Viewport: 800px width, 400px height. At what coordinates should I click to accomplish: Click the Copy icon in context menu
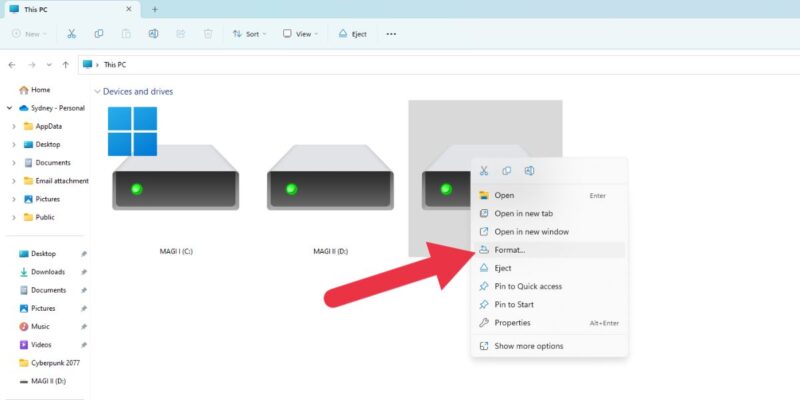(507, 171)
